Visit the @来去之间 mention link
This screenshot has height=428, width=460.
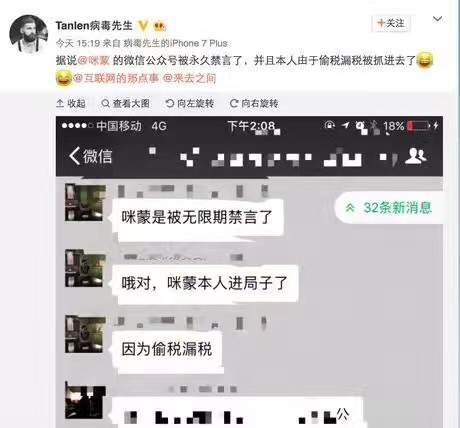[x=189, y=78]
